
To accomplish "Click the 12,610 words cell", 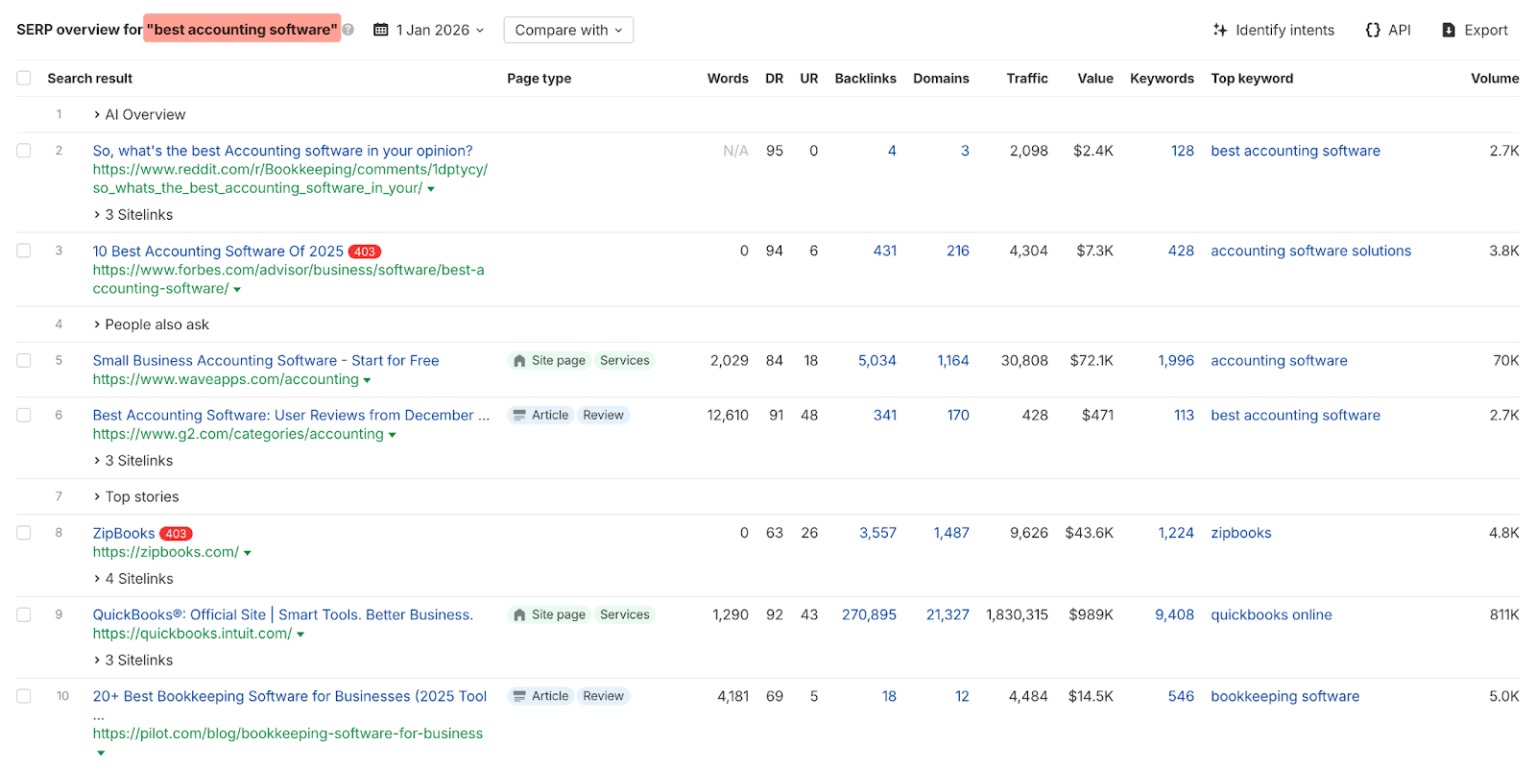I will [728, 415].
